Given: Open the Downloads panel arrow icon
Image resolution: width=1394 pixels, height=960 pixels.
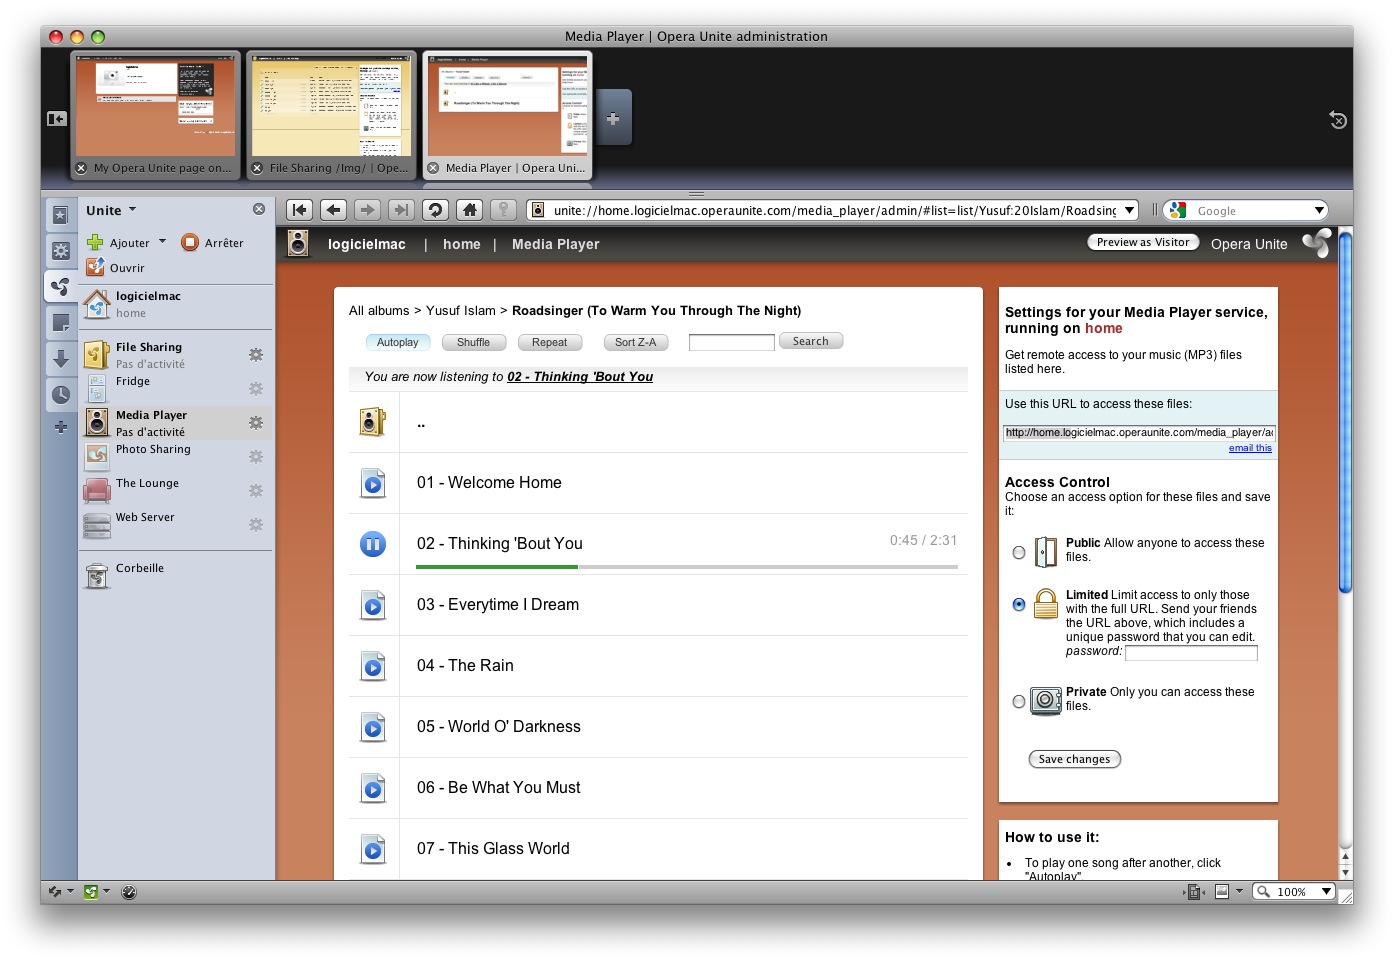Looking at the screenshot, I should [61, 359].
